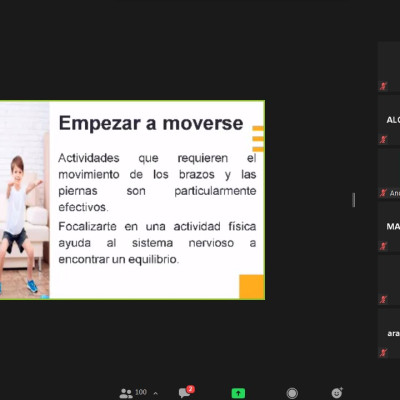Click muted microphone icon on ara tile
The width and height of the screenshot is (400, 400).
click(383, 352)
